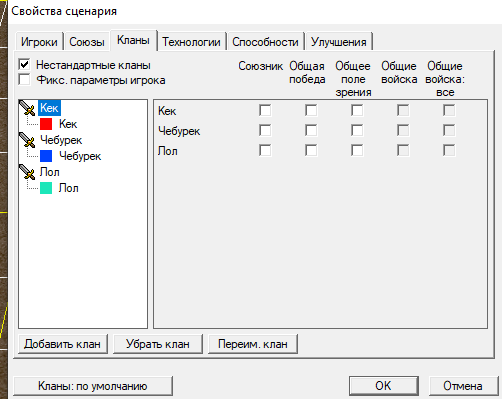This screenshot has height=399, width=502.
Task: Disable the Нестандартные кланы checkbox
Action: pos(24,64)
